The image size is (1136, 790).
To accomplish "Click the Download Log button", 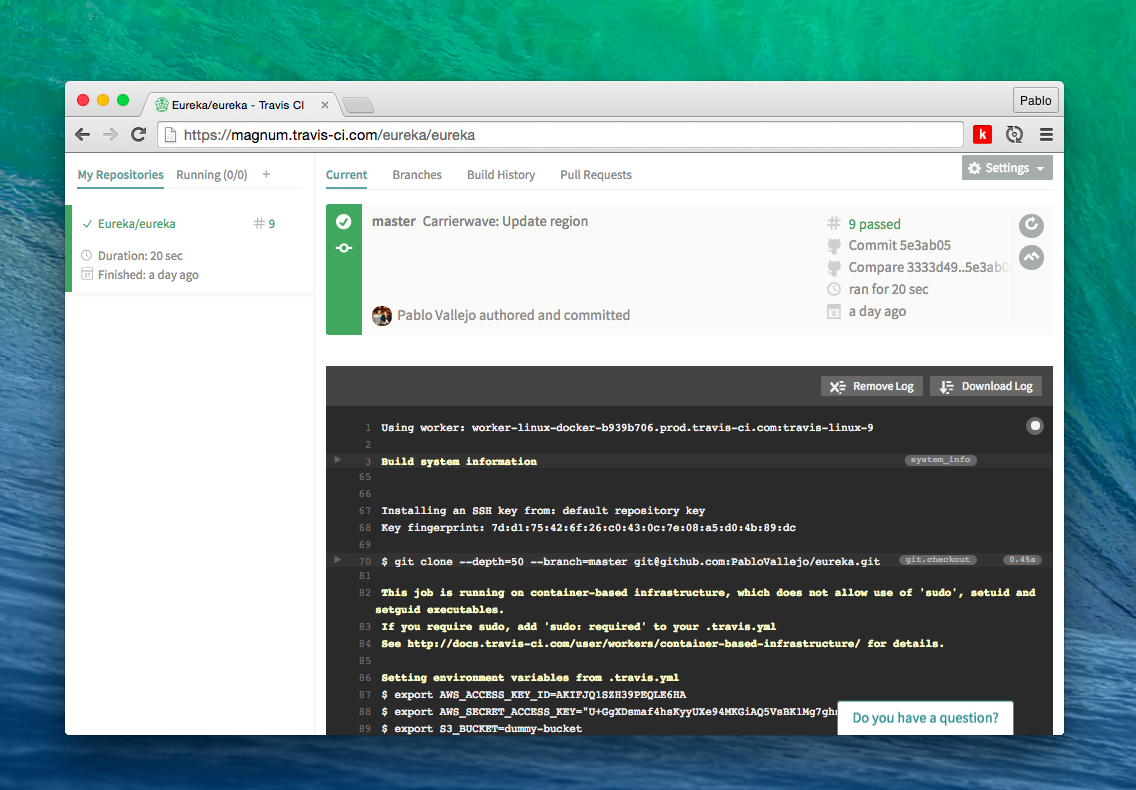I will (986, 386).
